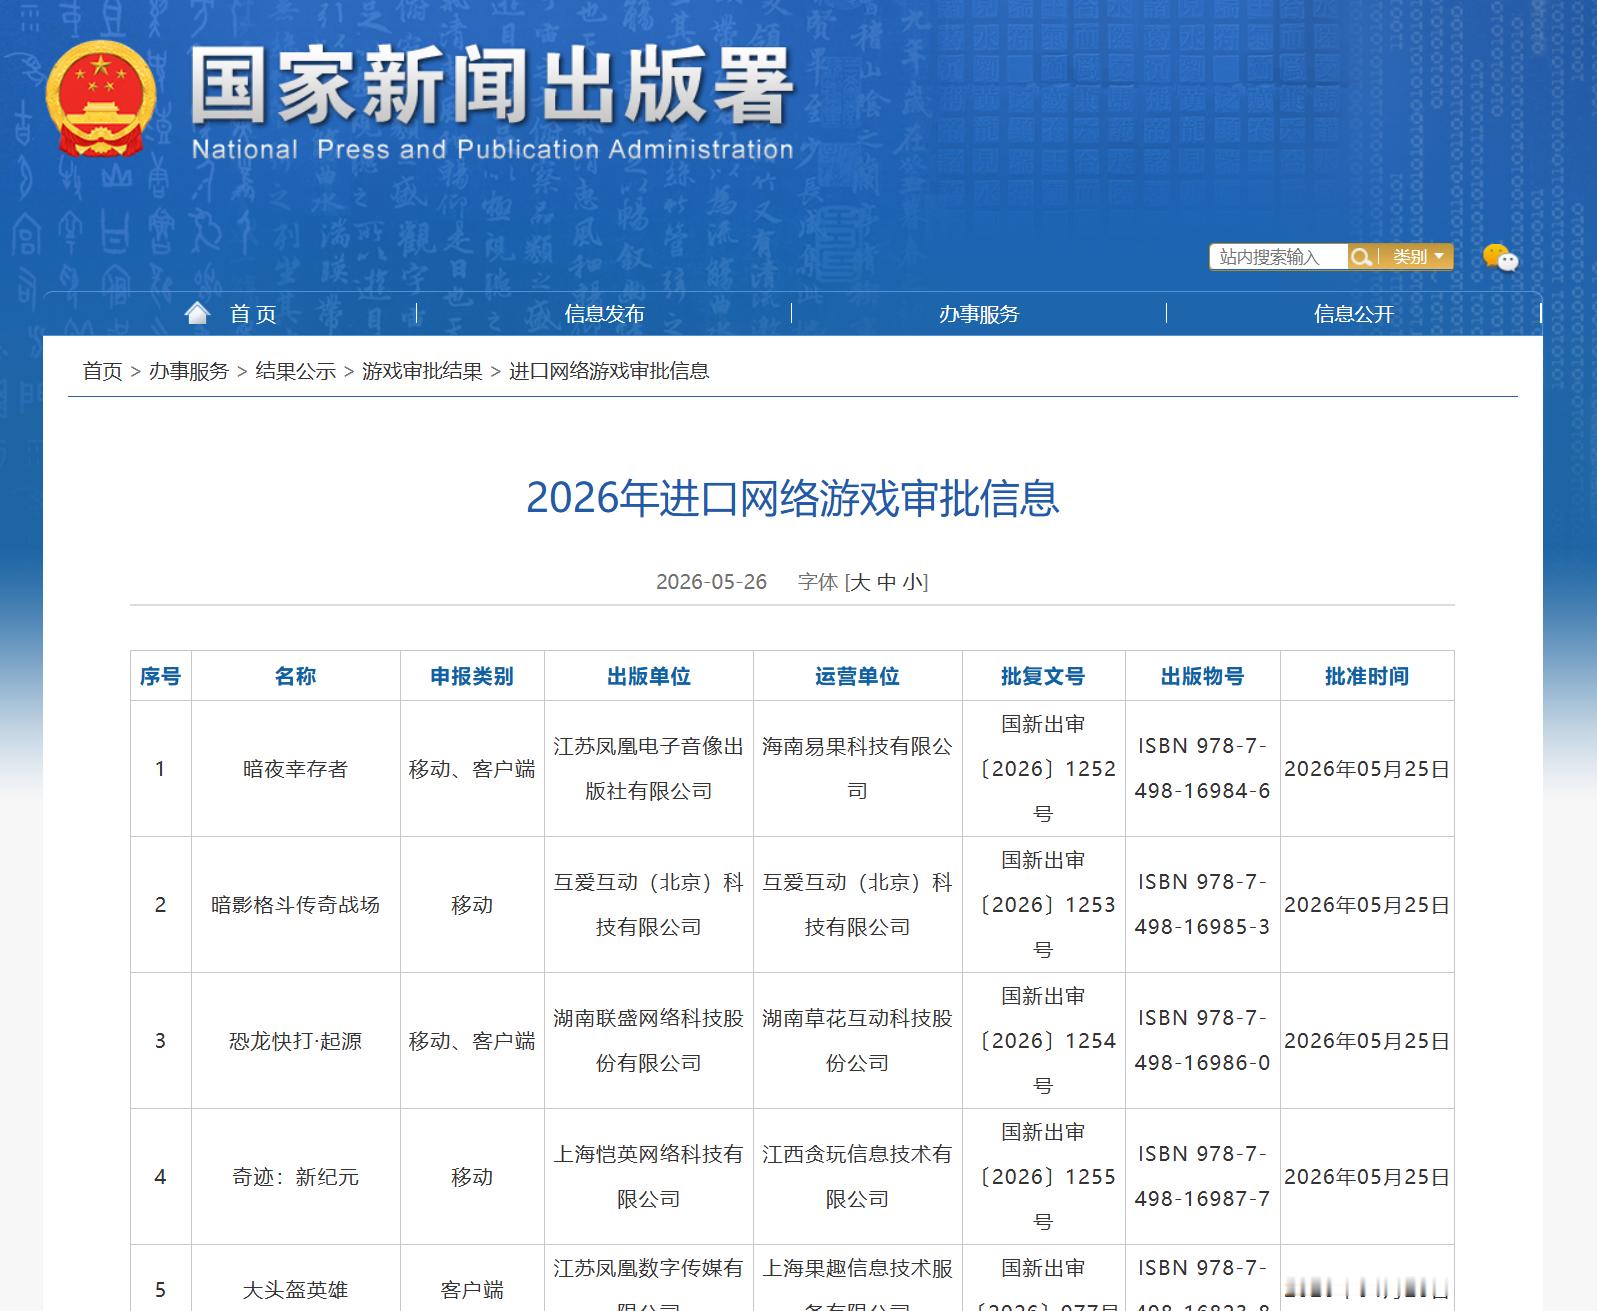The width and height of the screenshot is (1597, 1311).
Task: Open the WeChat icon beside search
Action: [1500, 258]
